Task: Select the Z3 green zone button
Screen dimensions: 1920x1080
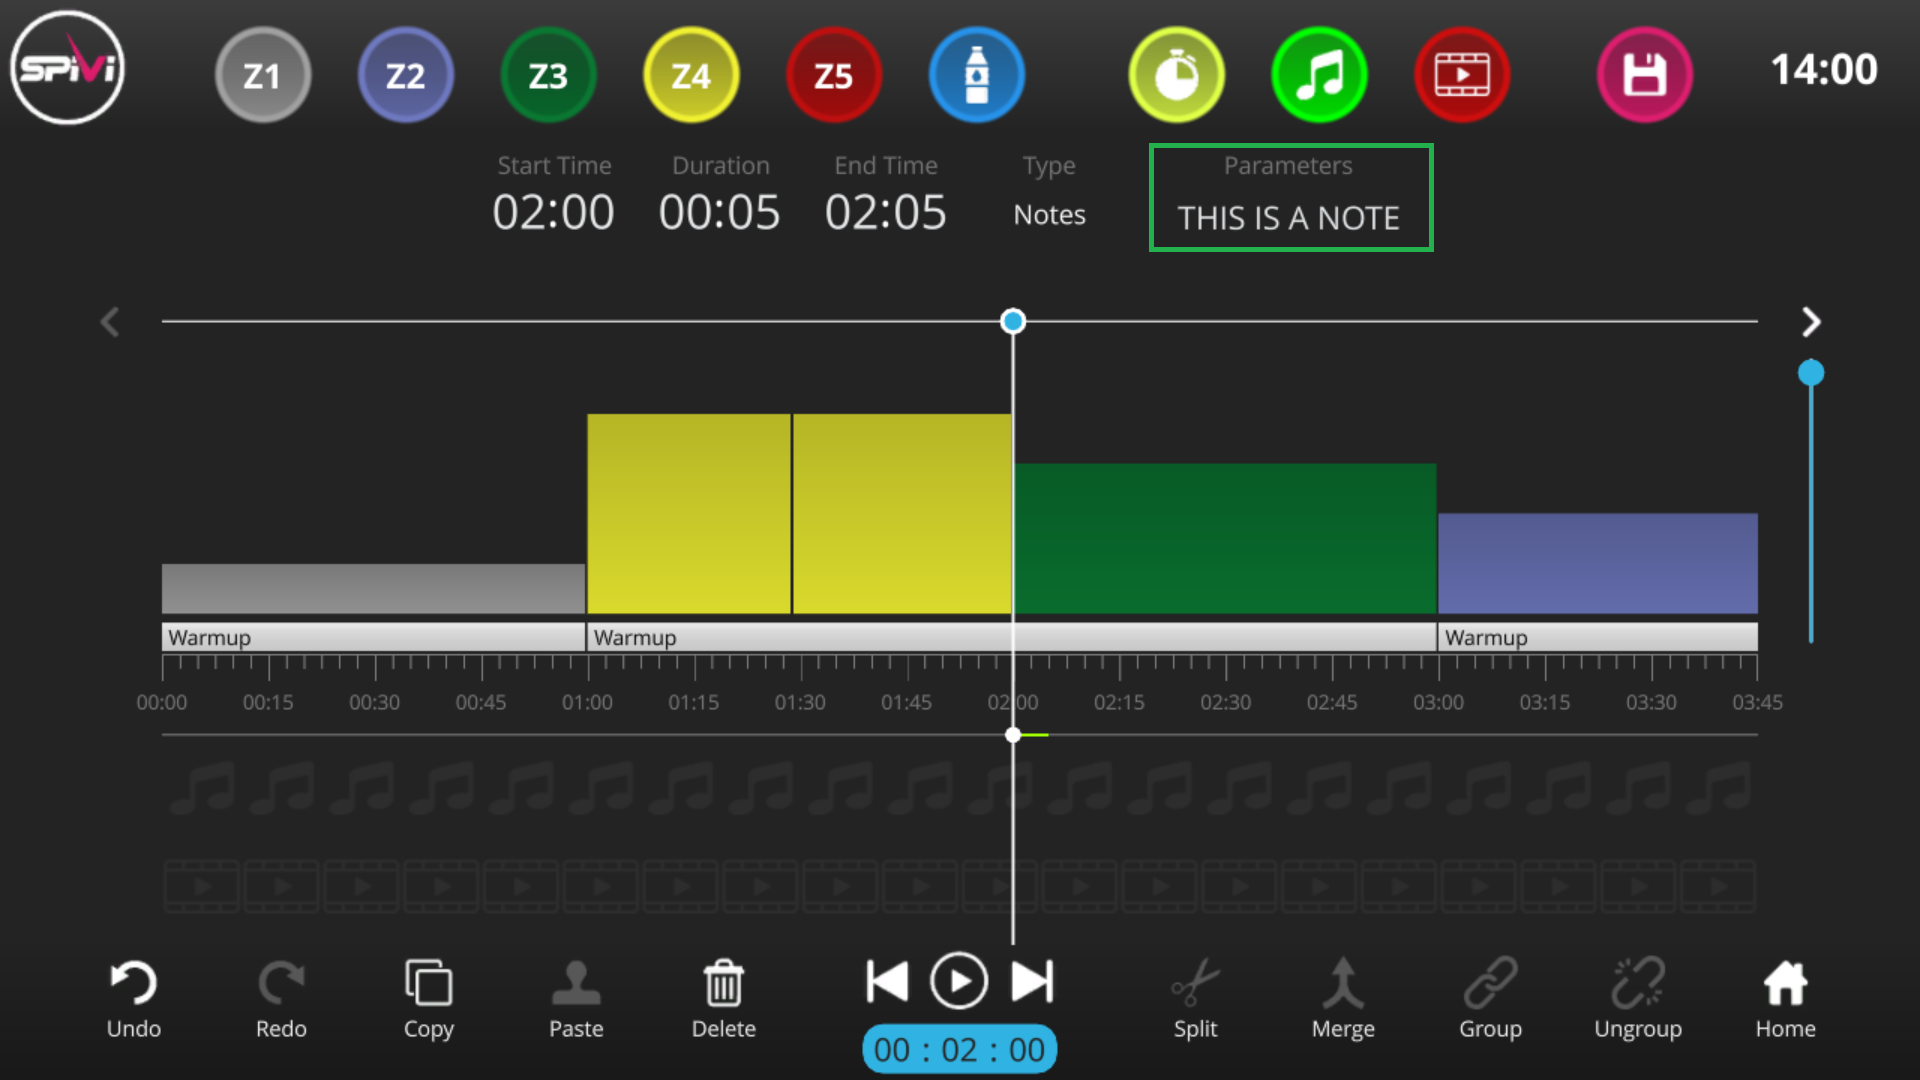Action: tap(548, 75)
